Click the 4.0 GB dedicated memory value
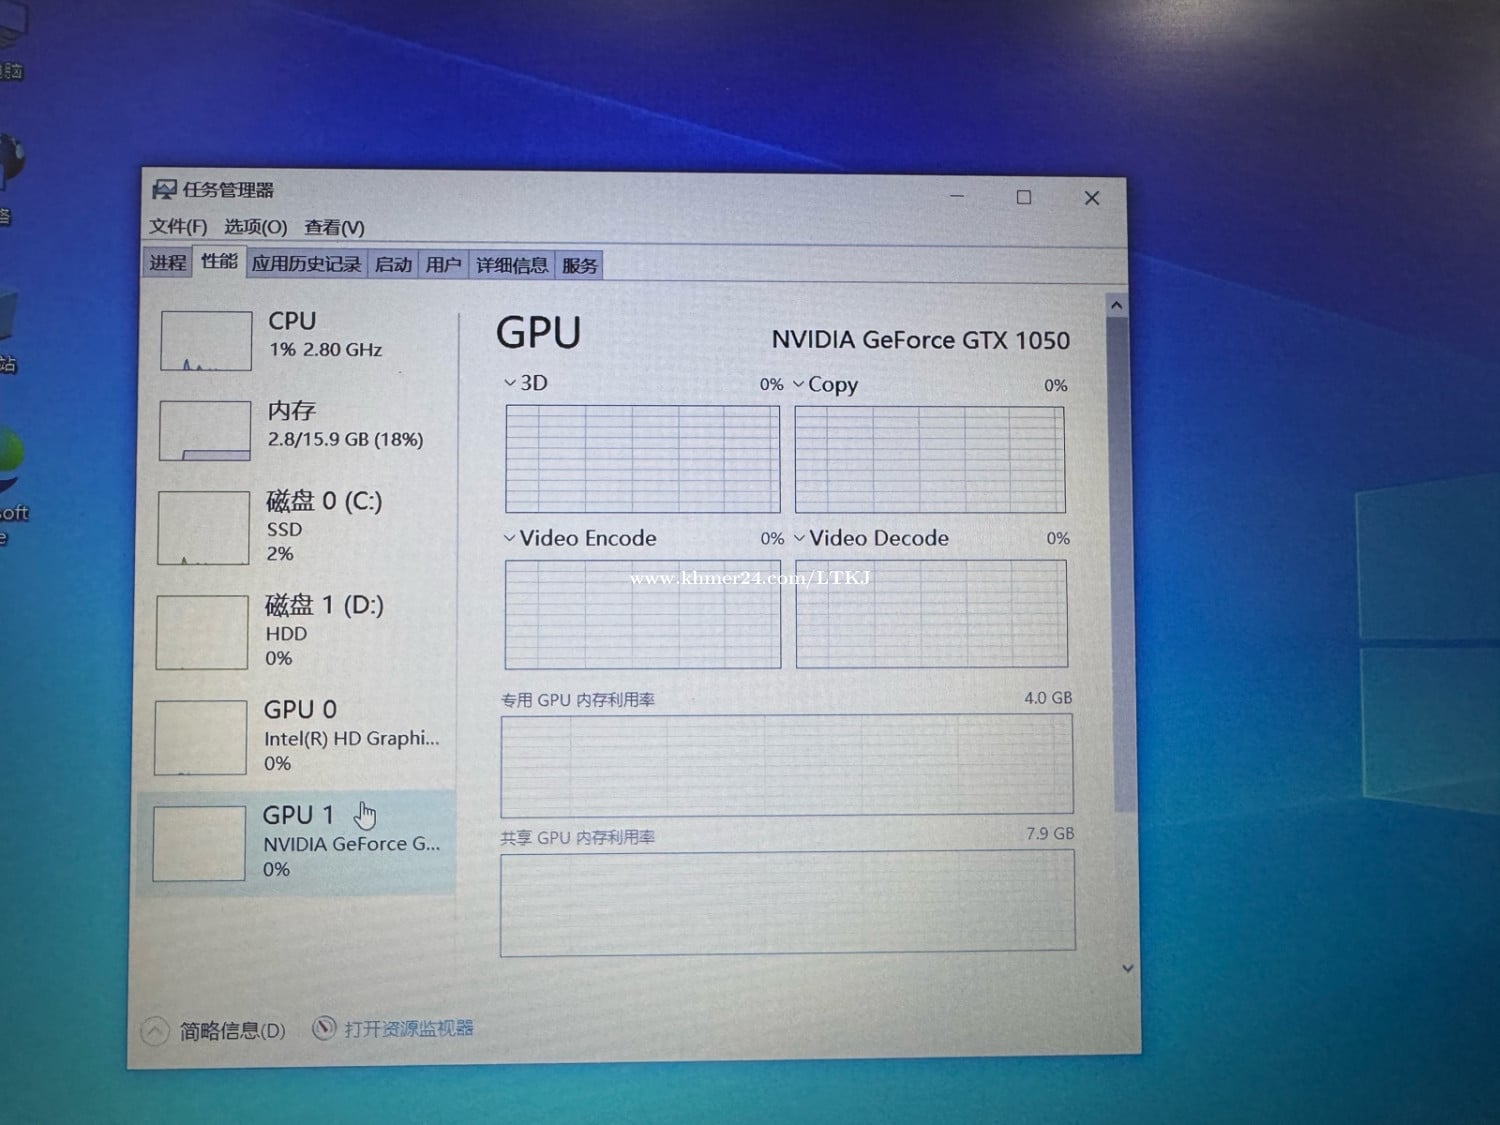The width and height of the screenshot is (1500, 1125). point(1048,698)
